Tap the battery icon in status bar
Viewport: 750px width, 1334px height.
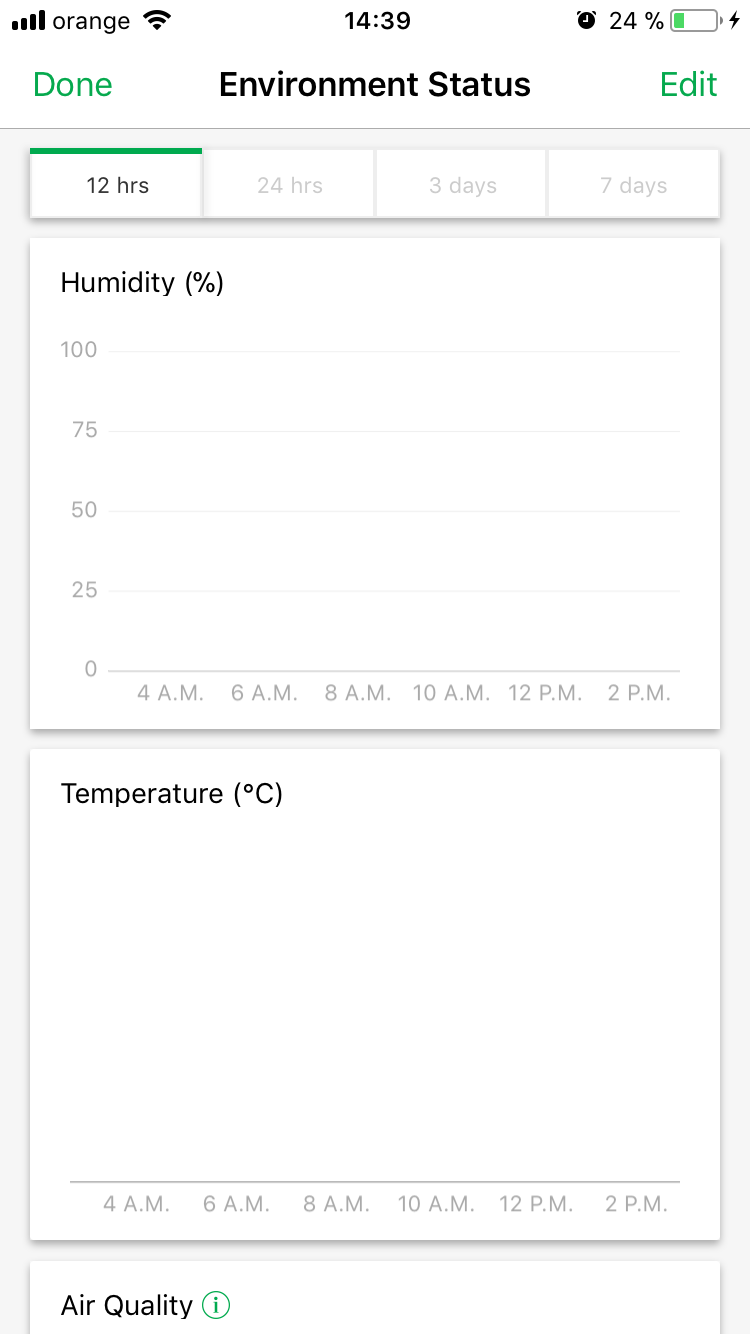coord(695,20)
